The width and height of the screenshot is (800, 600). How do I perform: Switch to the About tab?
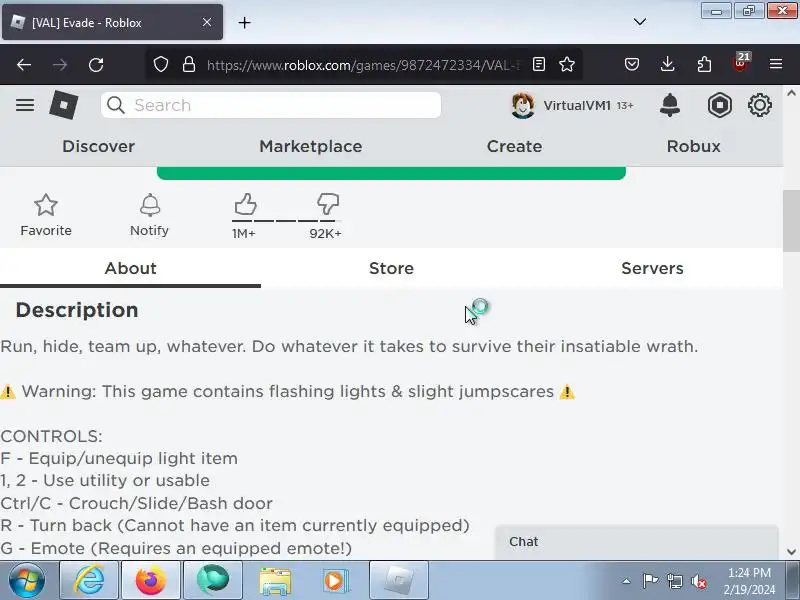[x=130, y=268]
